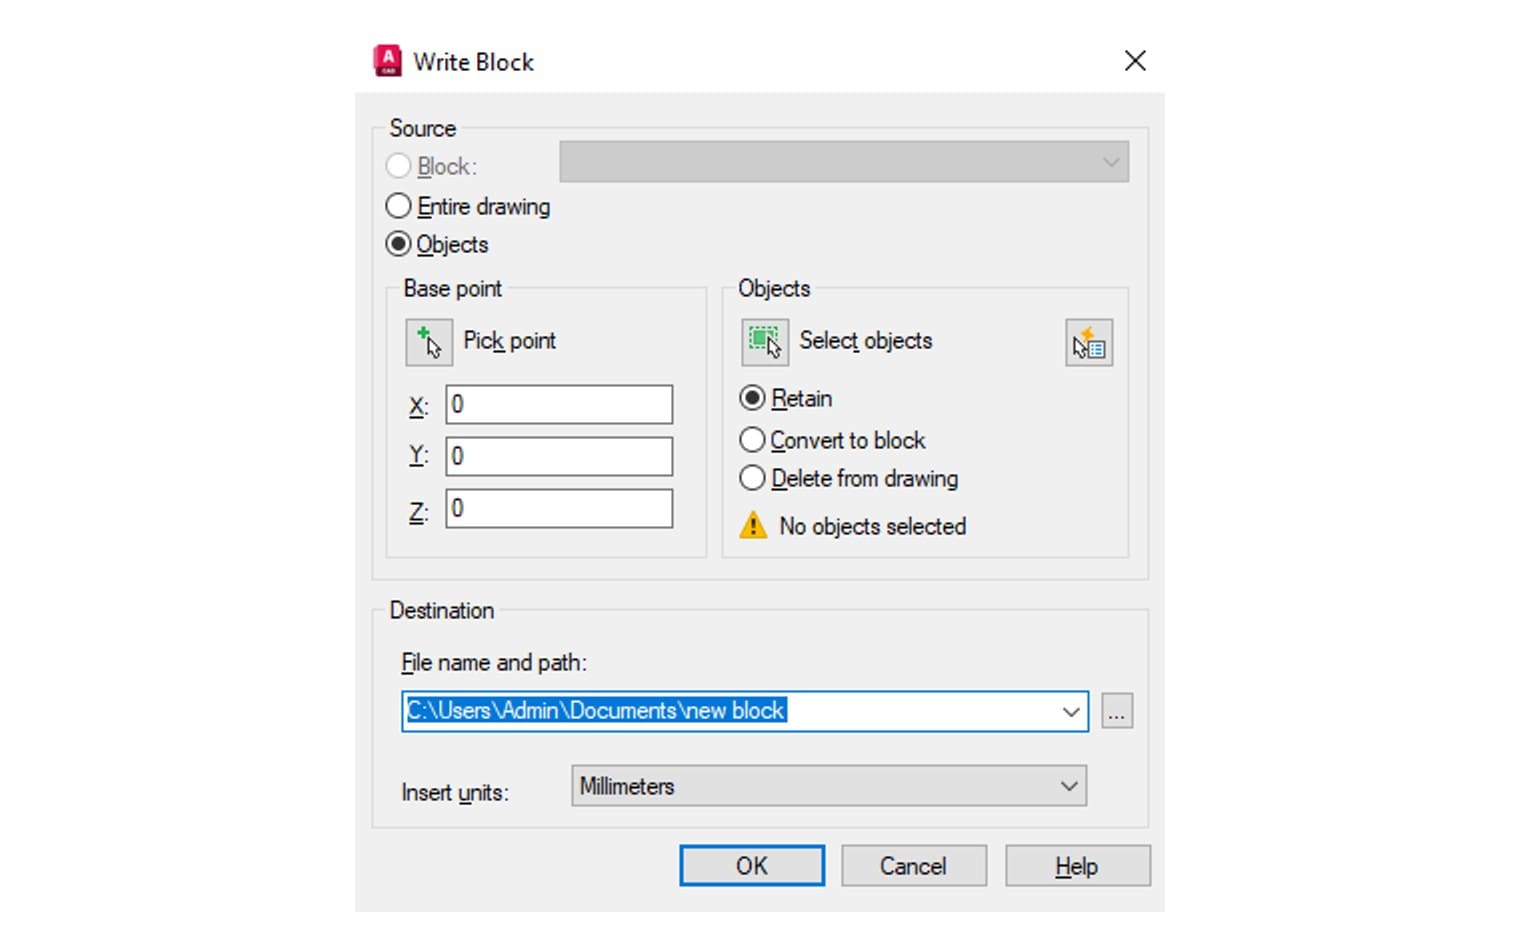Click the Select objects icon button
Screen dimensions: 1520x944
[x=765, y=342]
